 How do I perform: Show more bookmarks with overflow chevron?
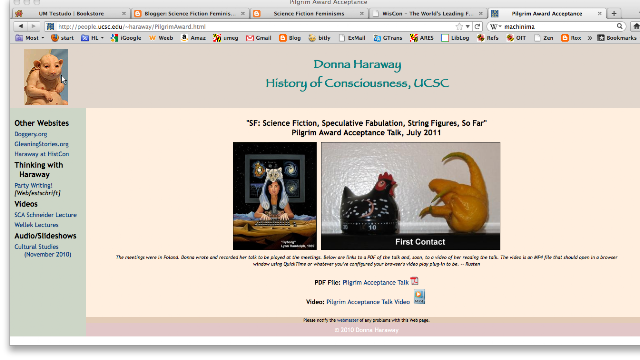click(x=590, y=38)
